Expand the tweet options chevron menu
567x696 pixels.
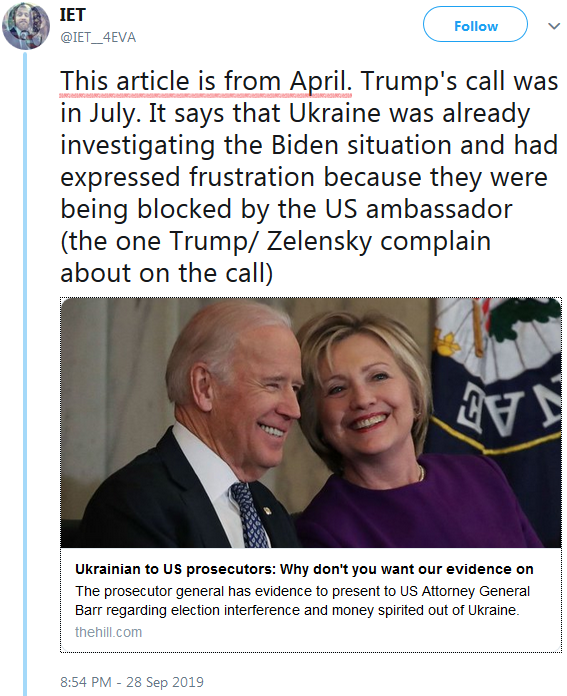tap(554, 26)
